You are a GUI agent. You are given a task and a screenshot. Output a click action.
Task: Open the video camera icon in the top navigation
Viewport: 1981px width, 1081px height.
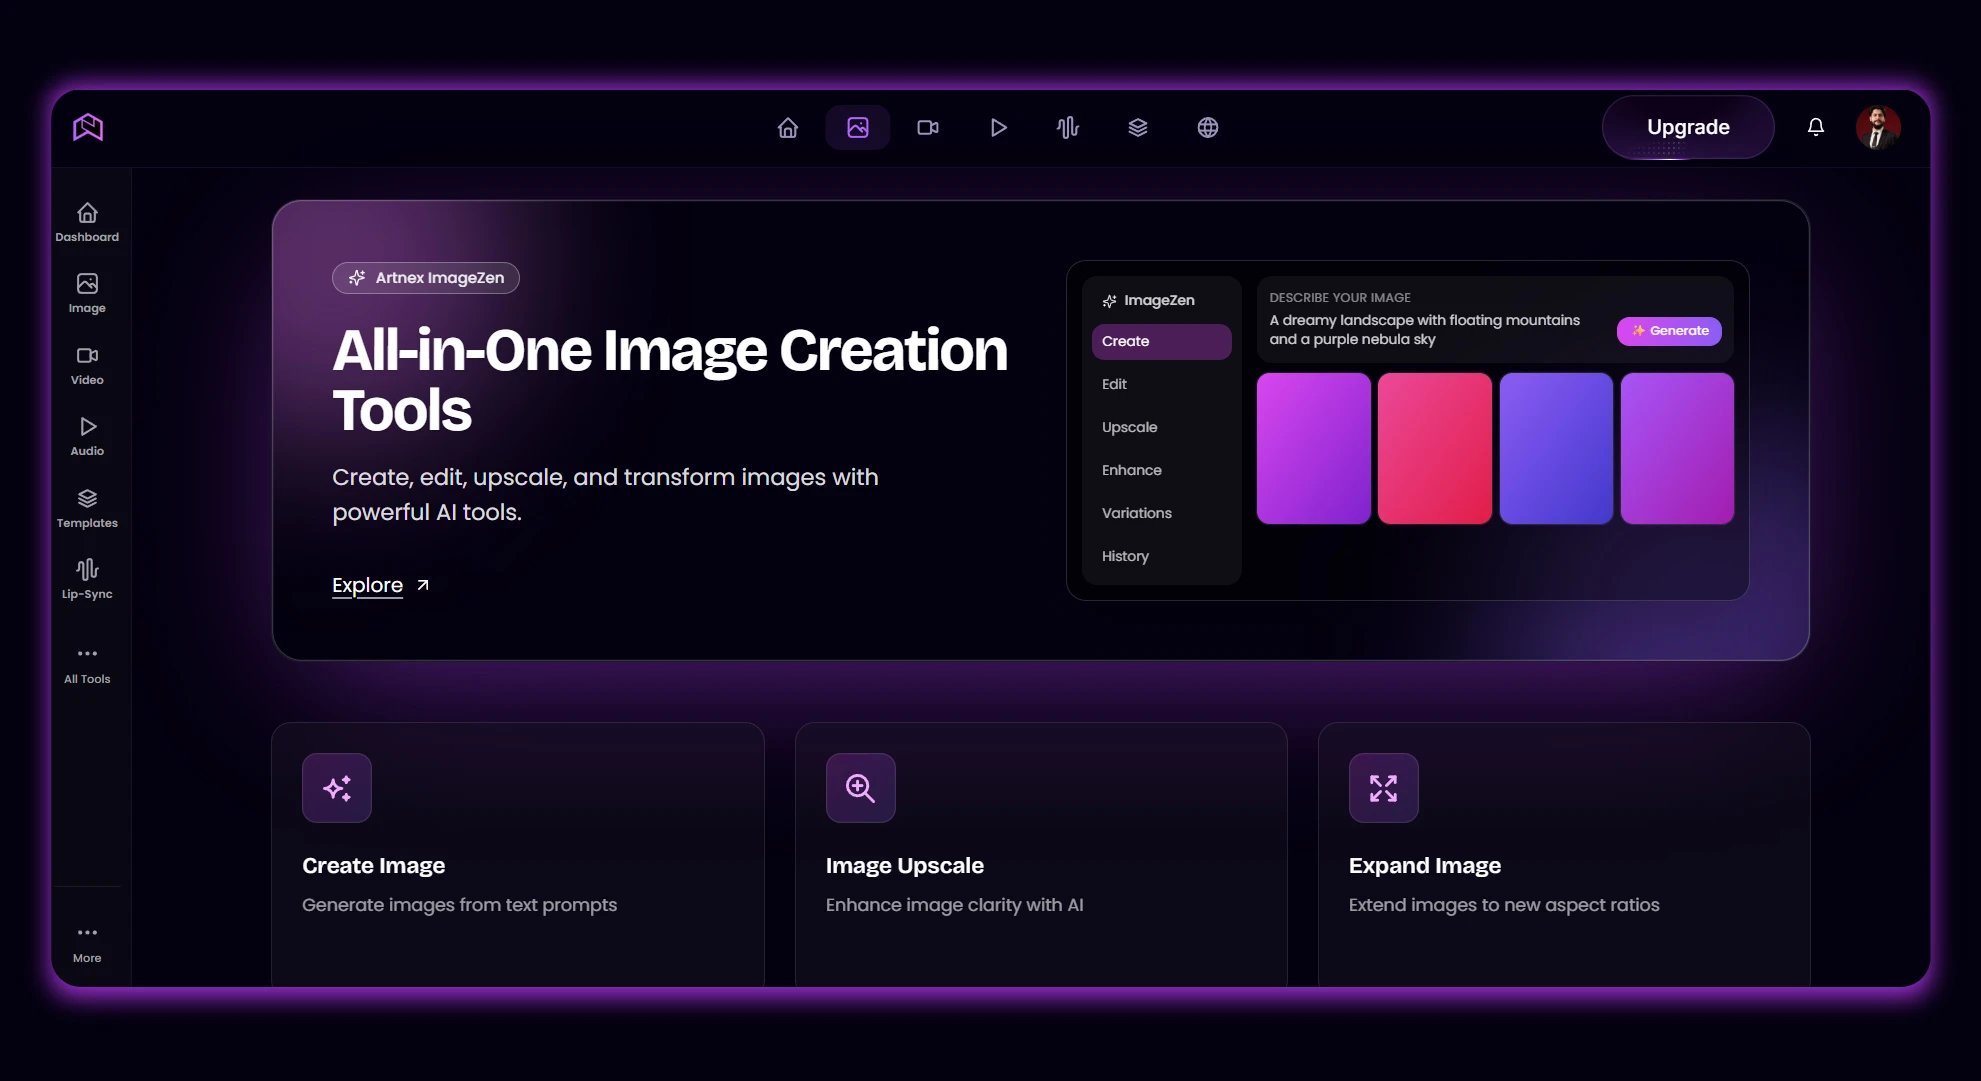pyautogui.click(x=928, y=127)
